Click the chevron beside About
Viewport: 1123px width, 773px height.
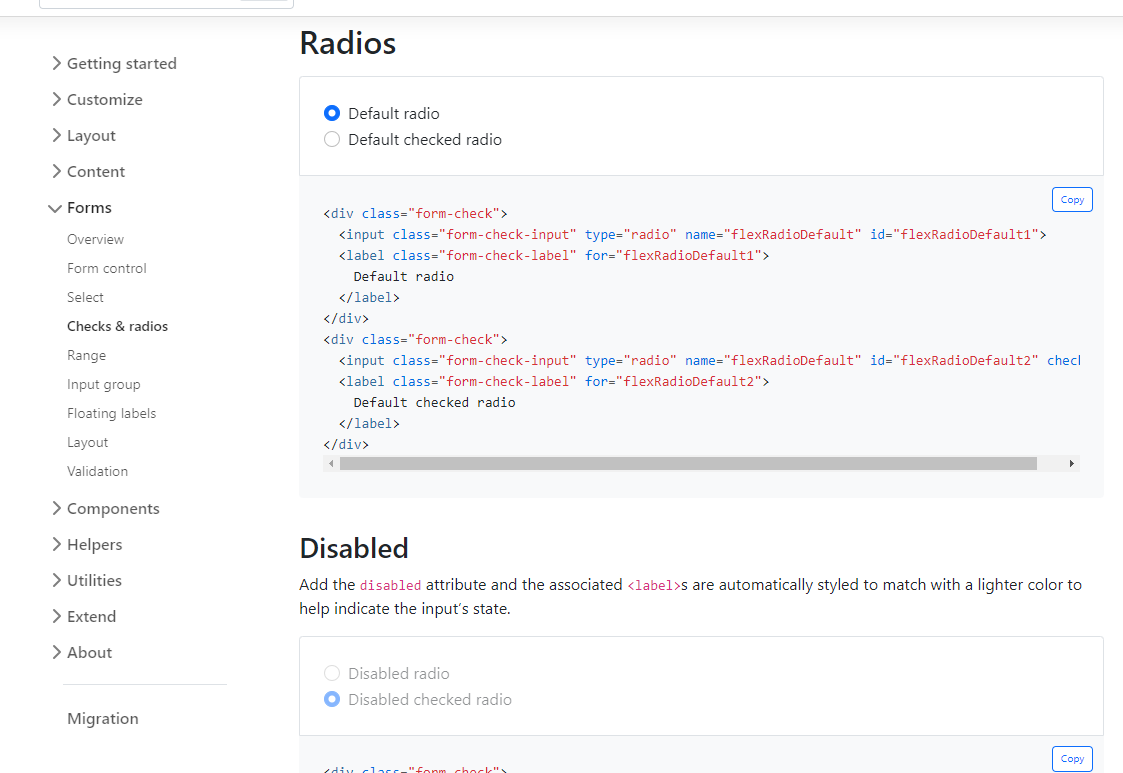pos(56,653)
